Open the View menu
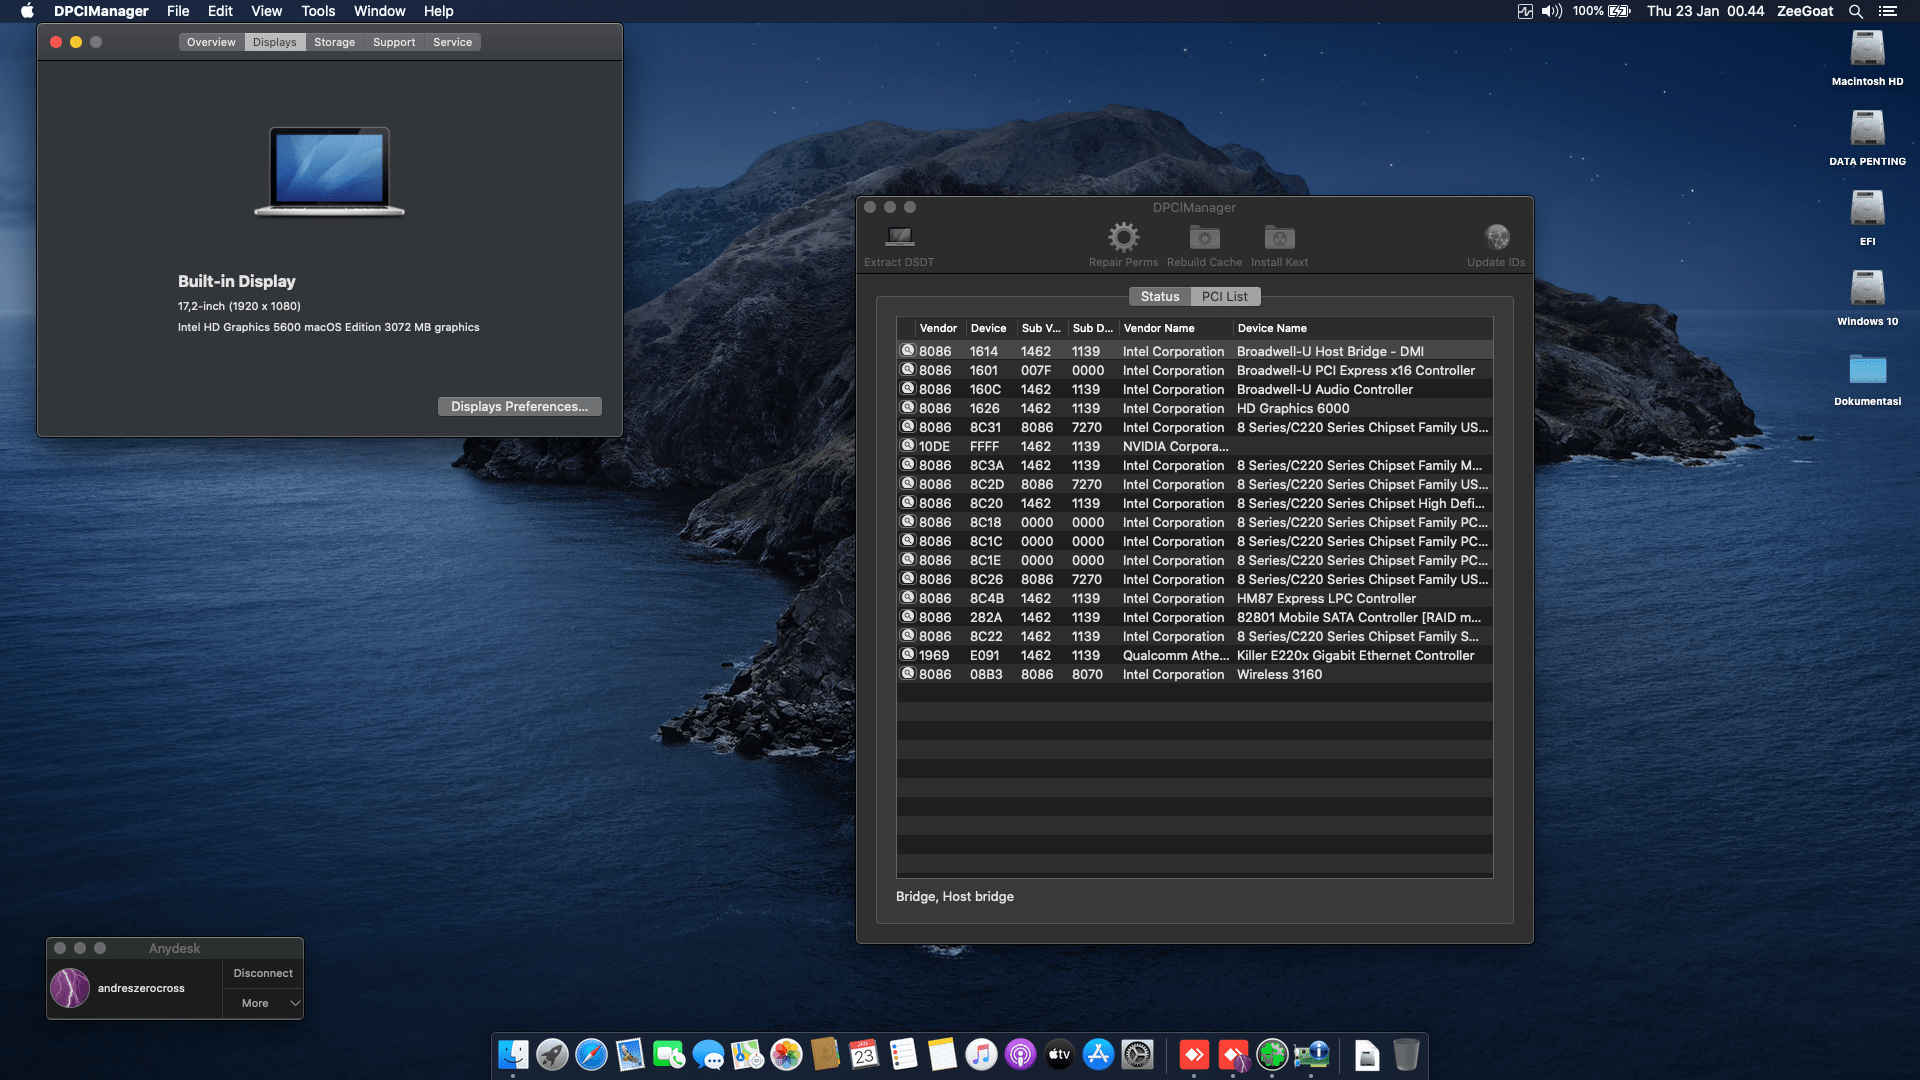This screenshot has height=1080, width=1920. tap(266, 11)
